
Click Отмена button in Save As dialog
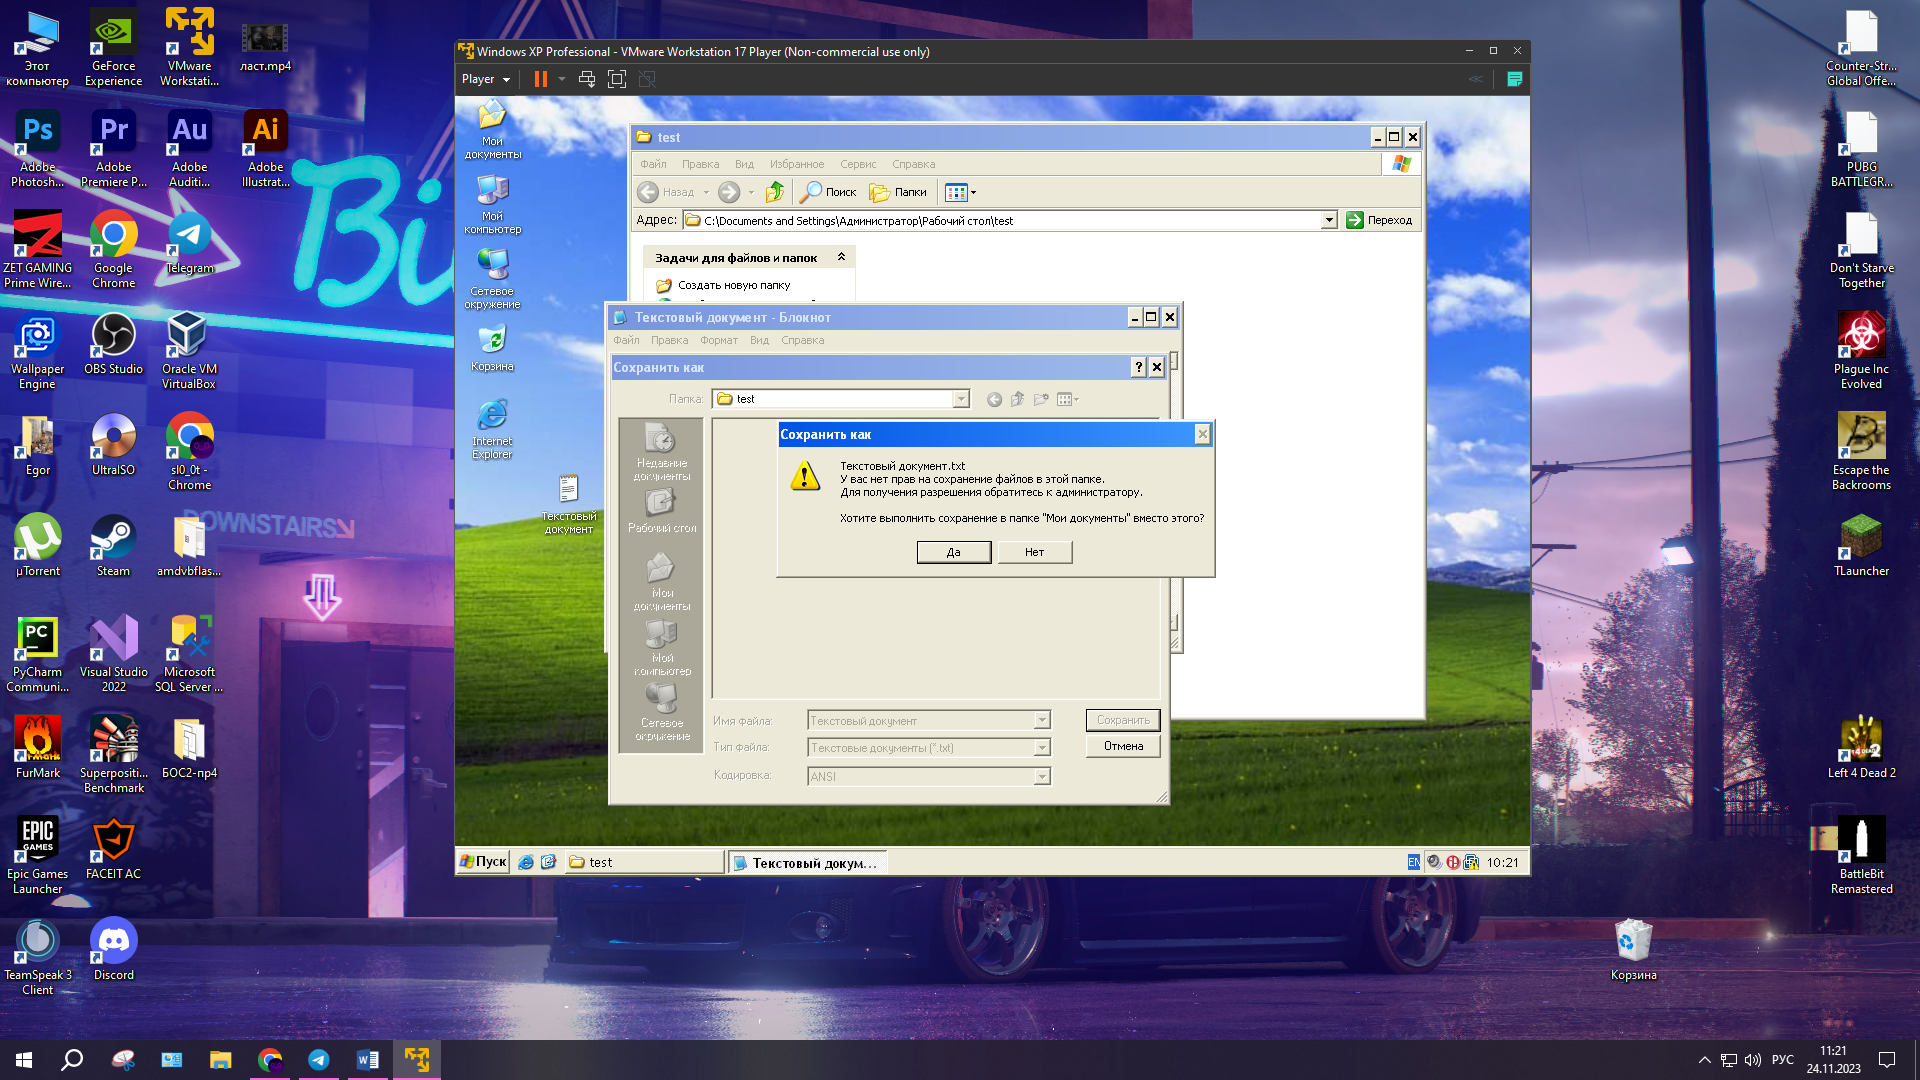(x=1123, y=746)
